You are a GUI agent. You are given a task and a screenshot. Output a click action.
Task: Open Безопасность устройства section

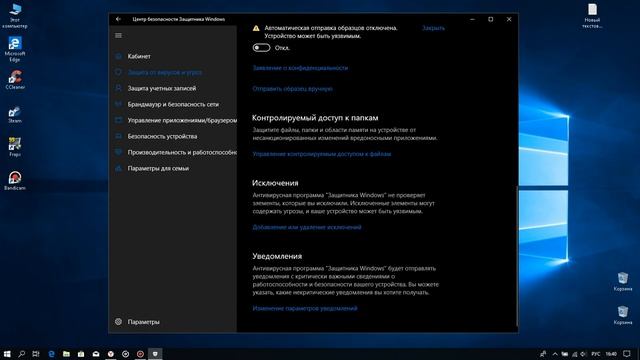pos(162,136)
